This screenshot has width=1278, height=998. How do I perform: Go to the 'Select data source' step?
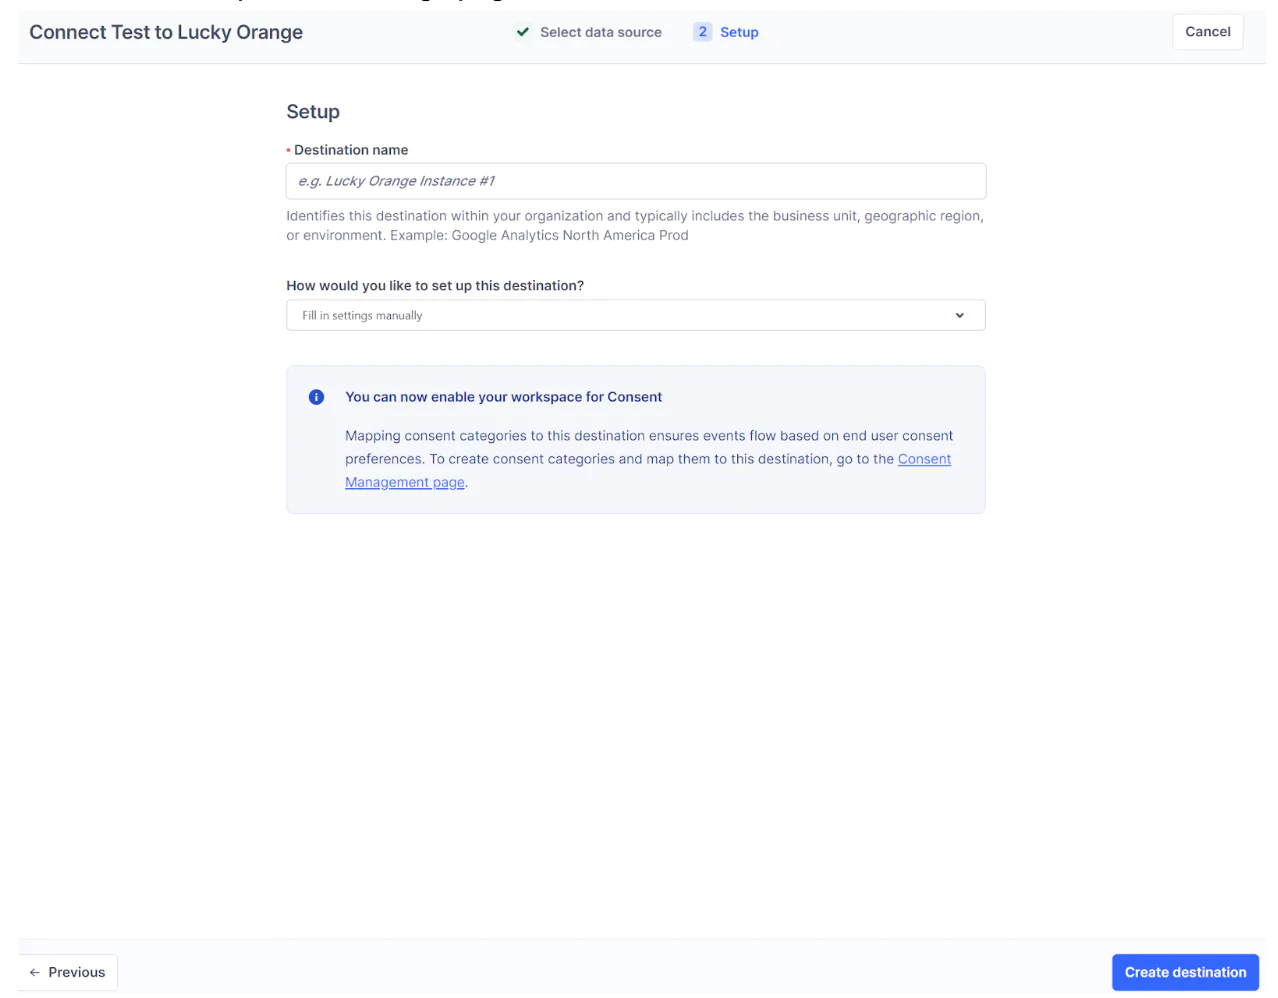pyautogui.click(x=600, y=32)
